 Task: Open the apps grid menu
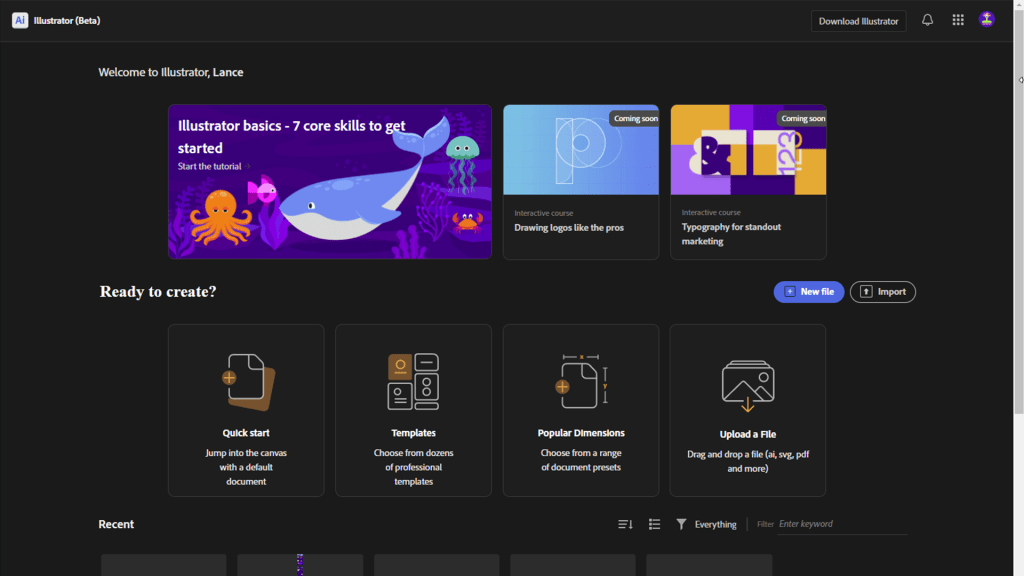click(958, 20)
